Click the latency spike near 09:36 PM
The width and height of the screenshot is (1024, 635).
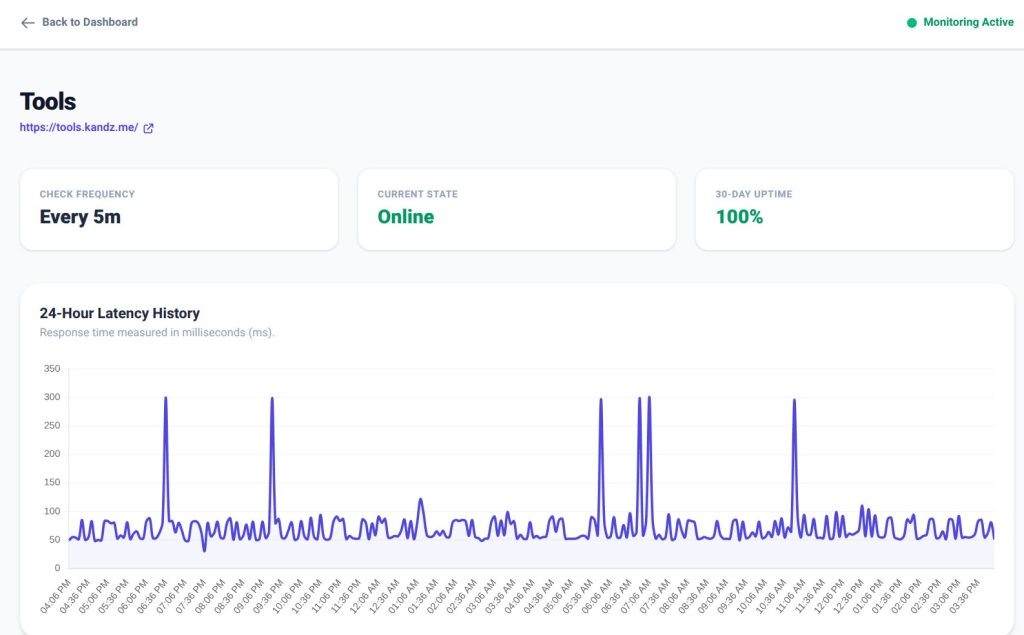click(x=272, y=399)
